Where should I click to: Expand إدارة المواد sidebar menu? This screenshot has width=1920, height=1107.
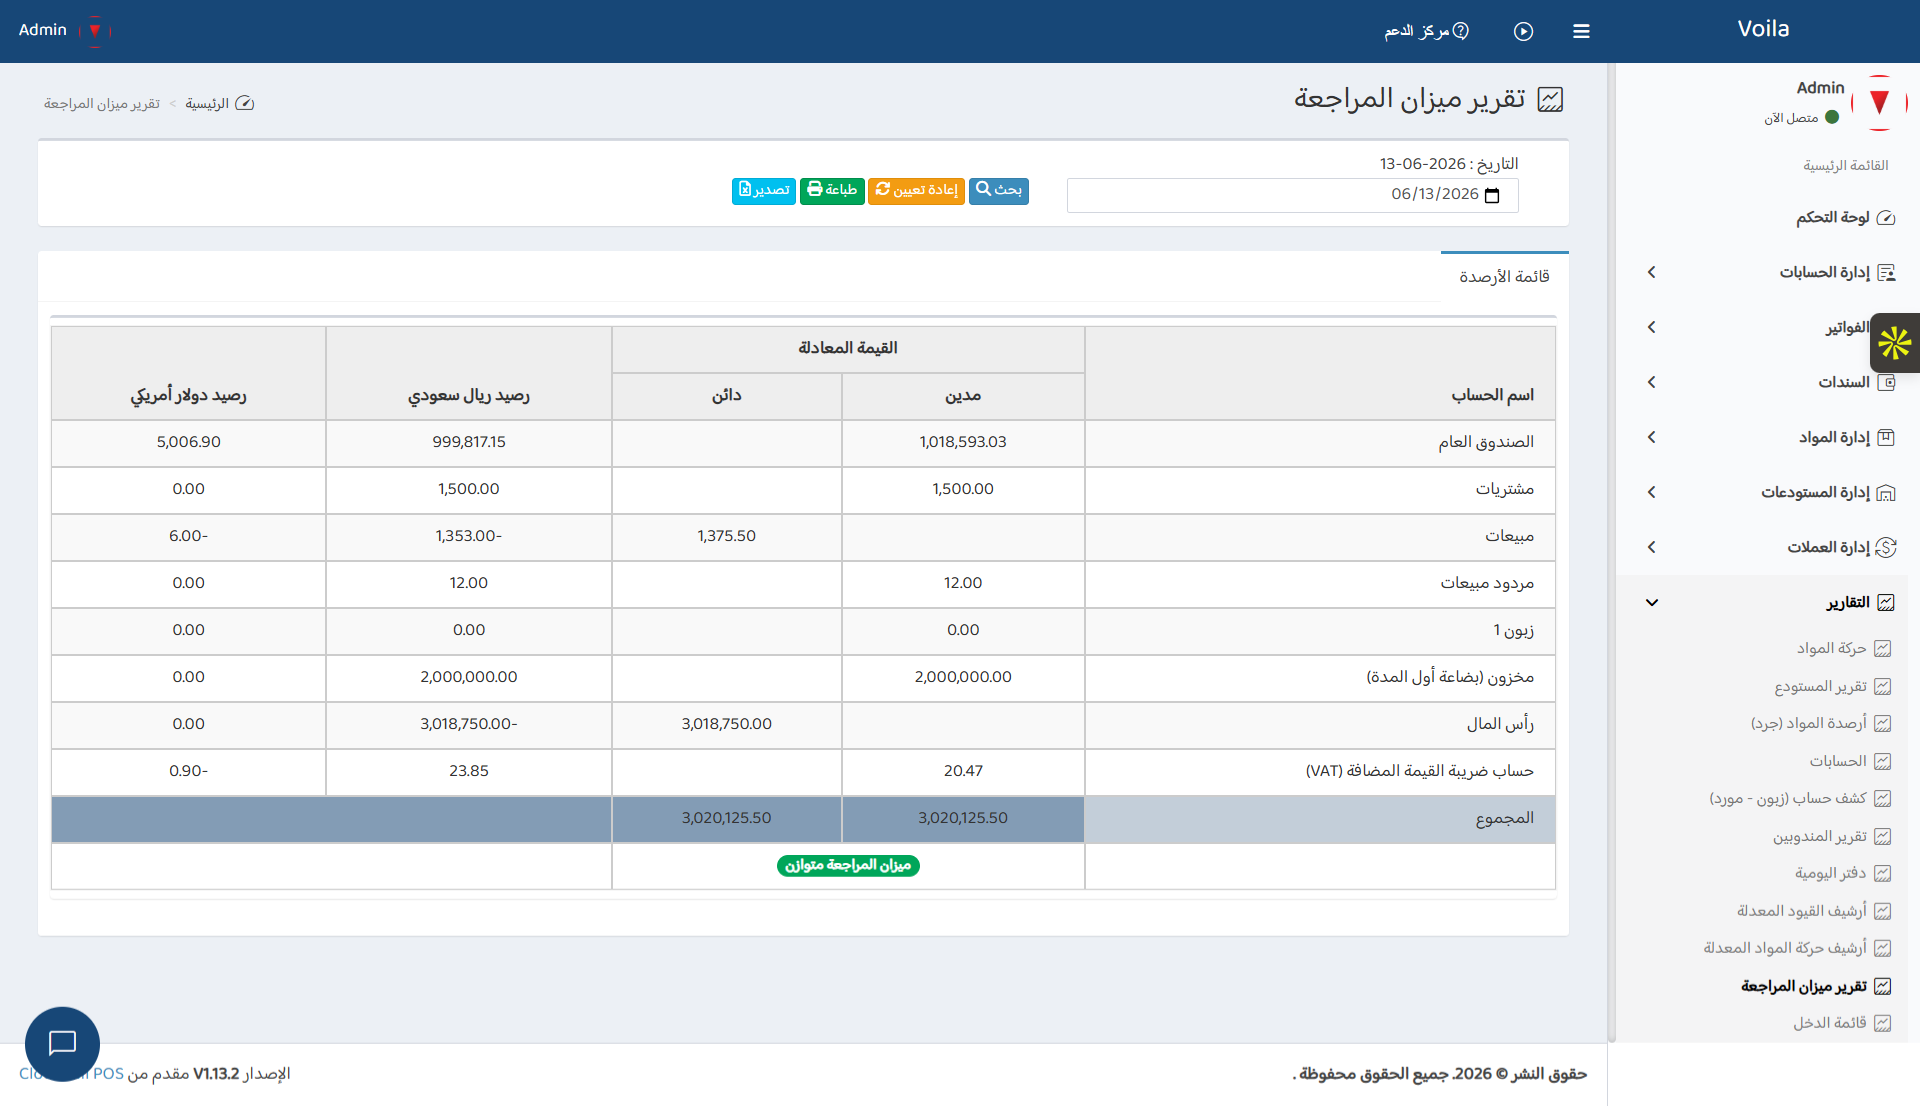[x=1772, y=437]
